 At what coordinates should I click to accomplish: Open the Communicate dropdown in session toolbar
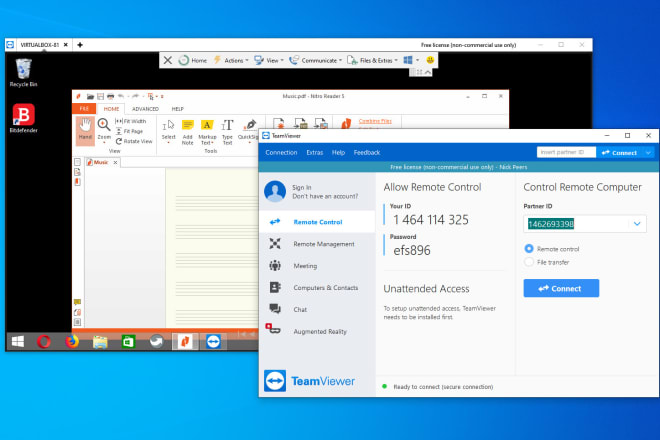pos(316,60)
